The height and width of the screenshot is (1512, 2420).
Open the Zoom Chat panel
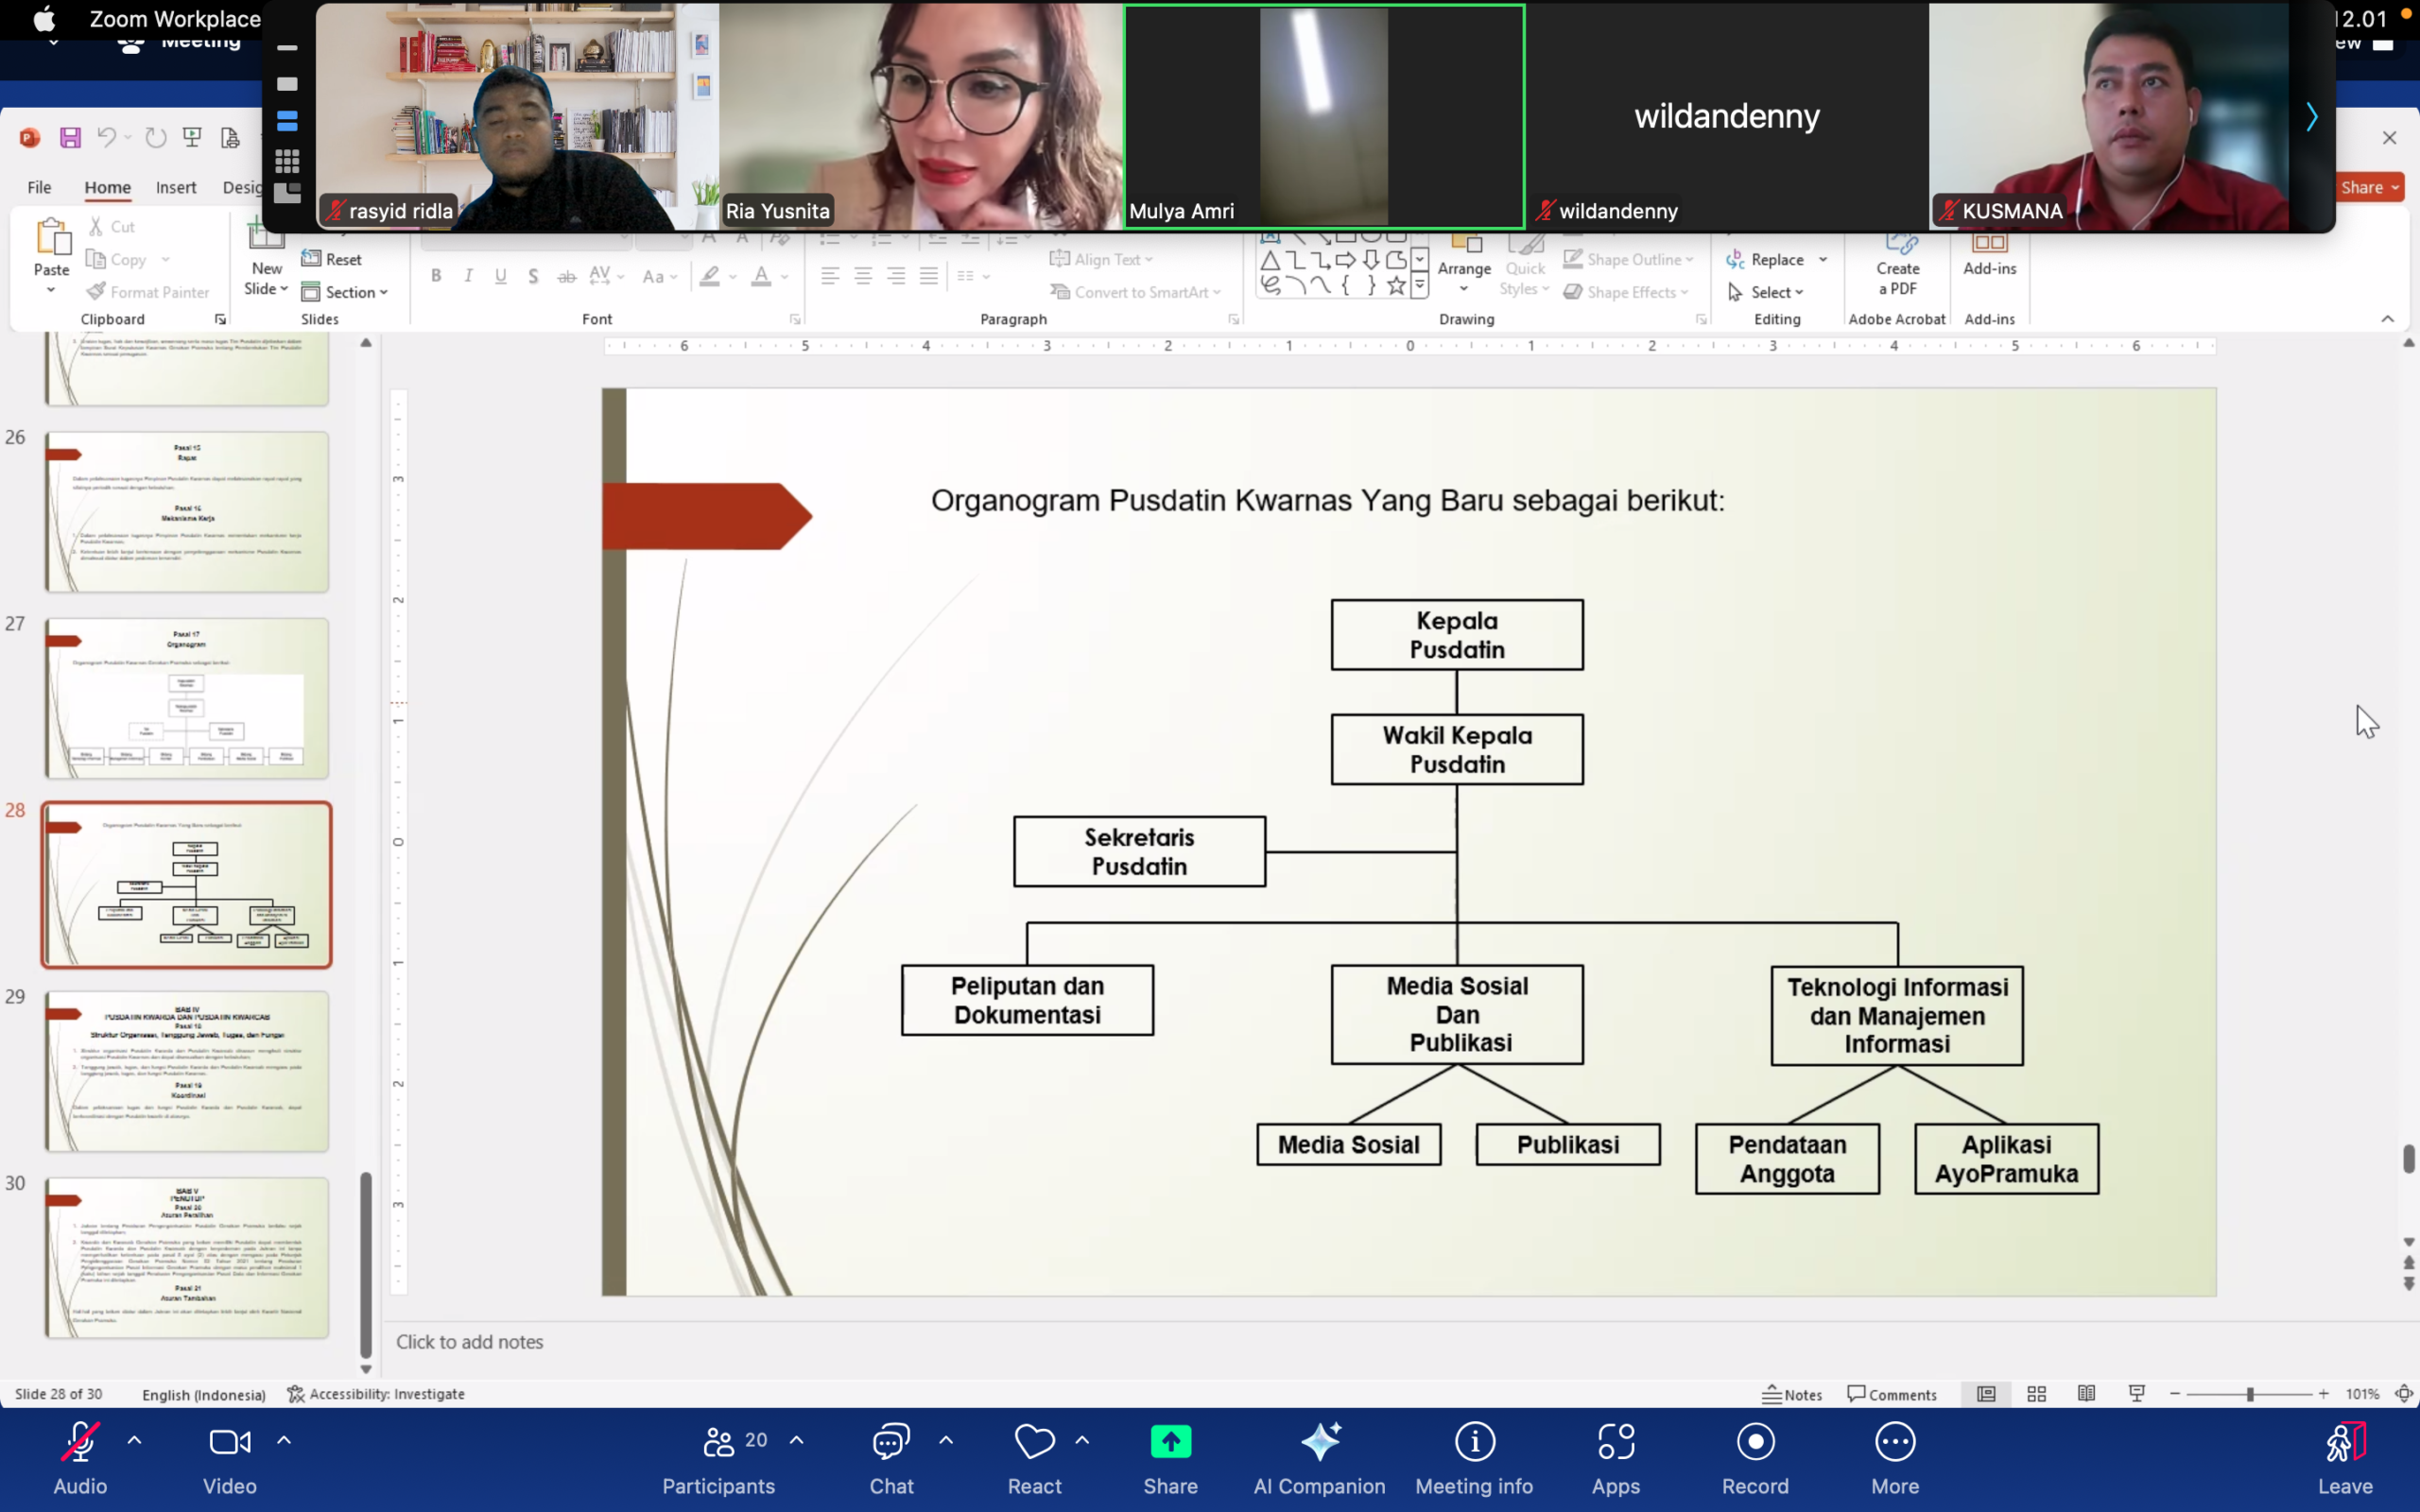(x=891, y=1458)
